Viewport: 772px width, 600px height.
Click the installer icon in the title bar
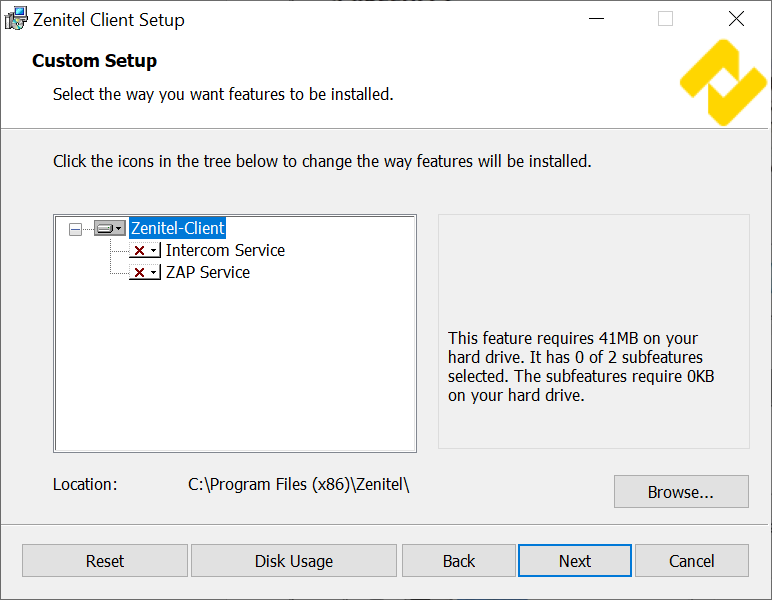[16, 19]
